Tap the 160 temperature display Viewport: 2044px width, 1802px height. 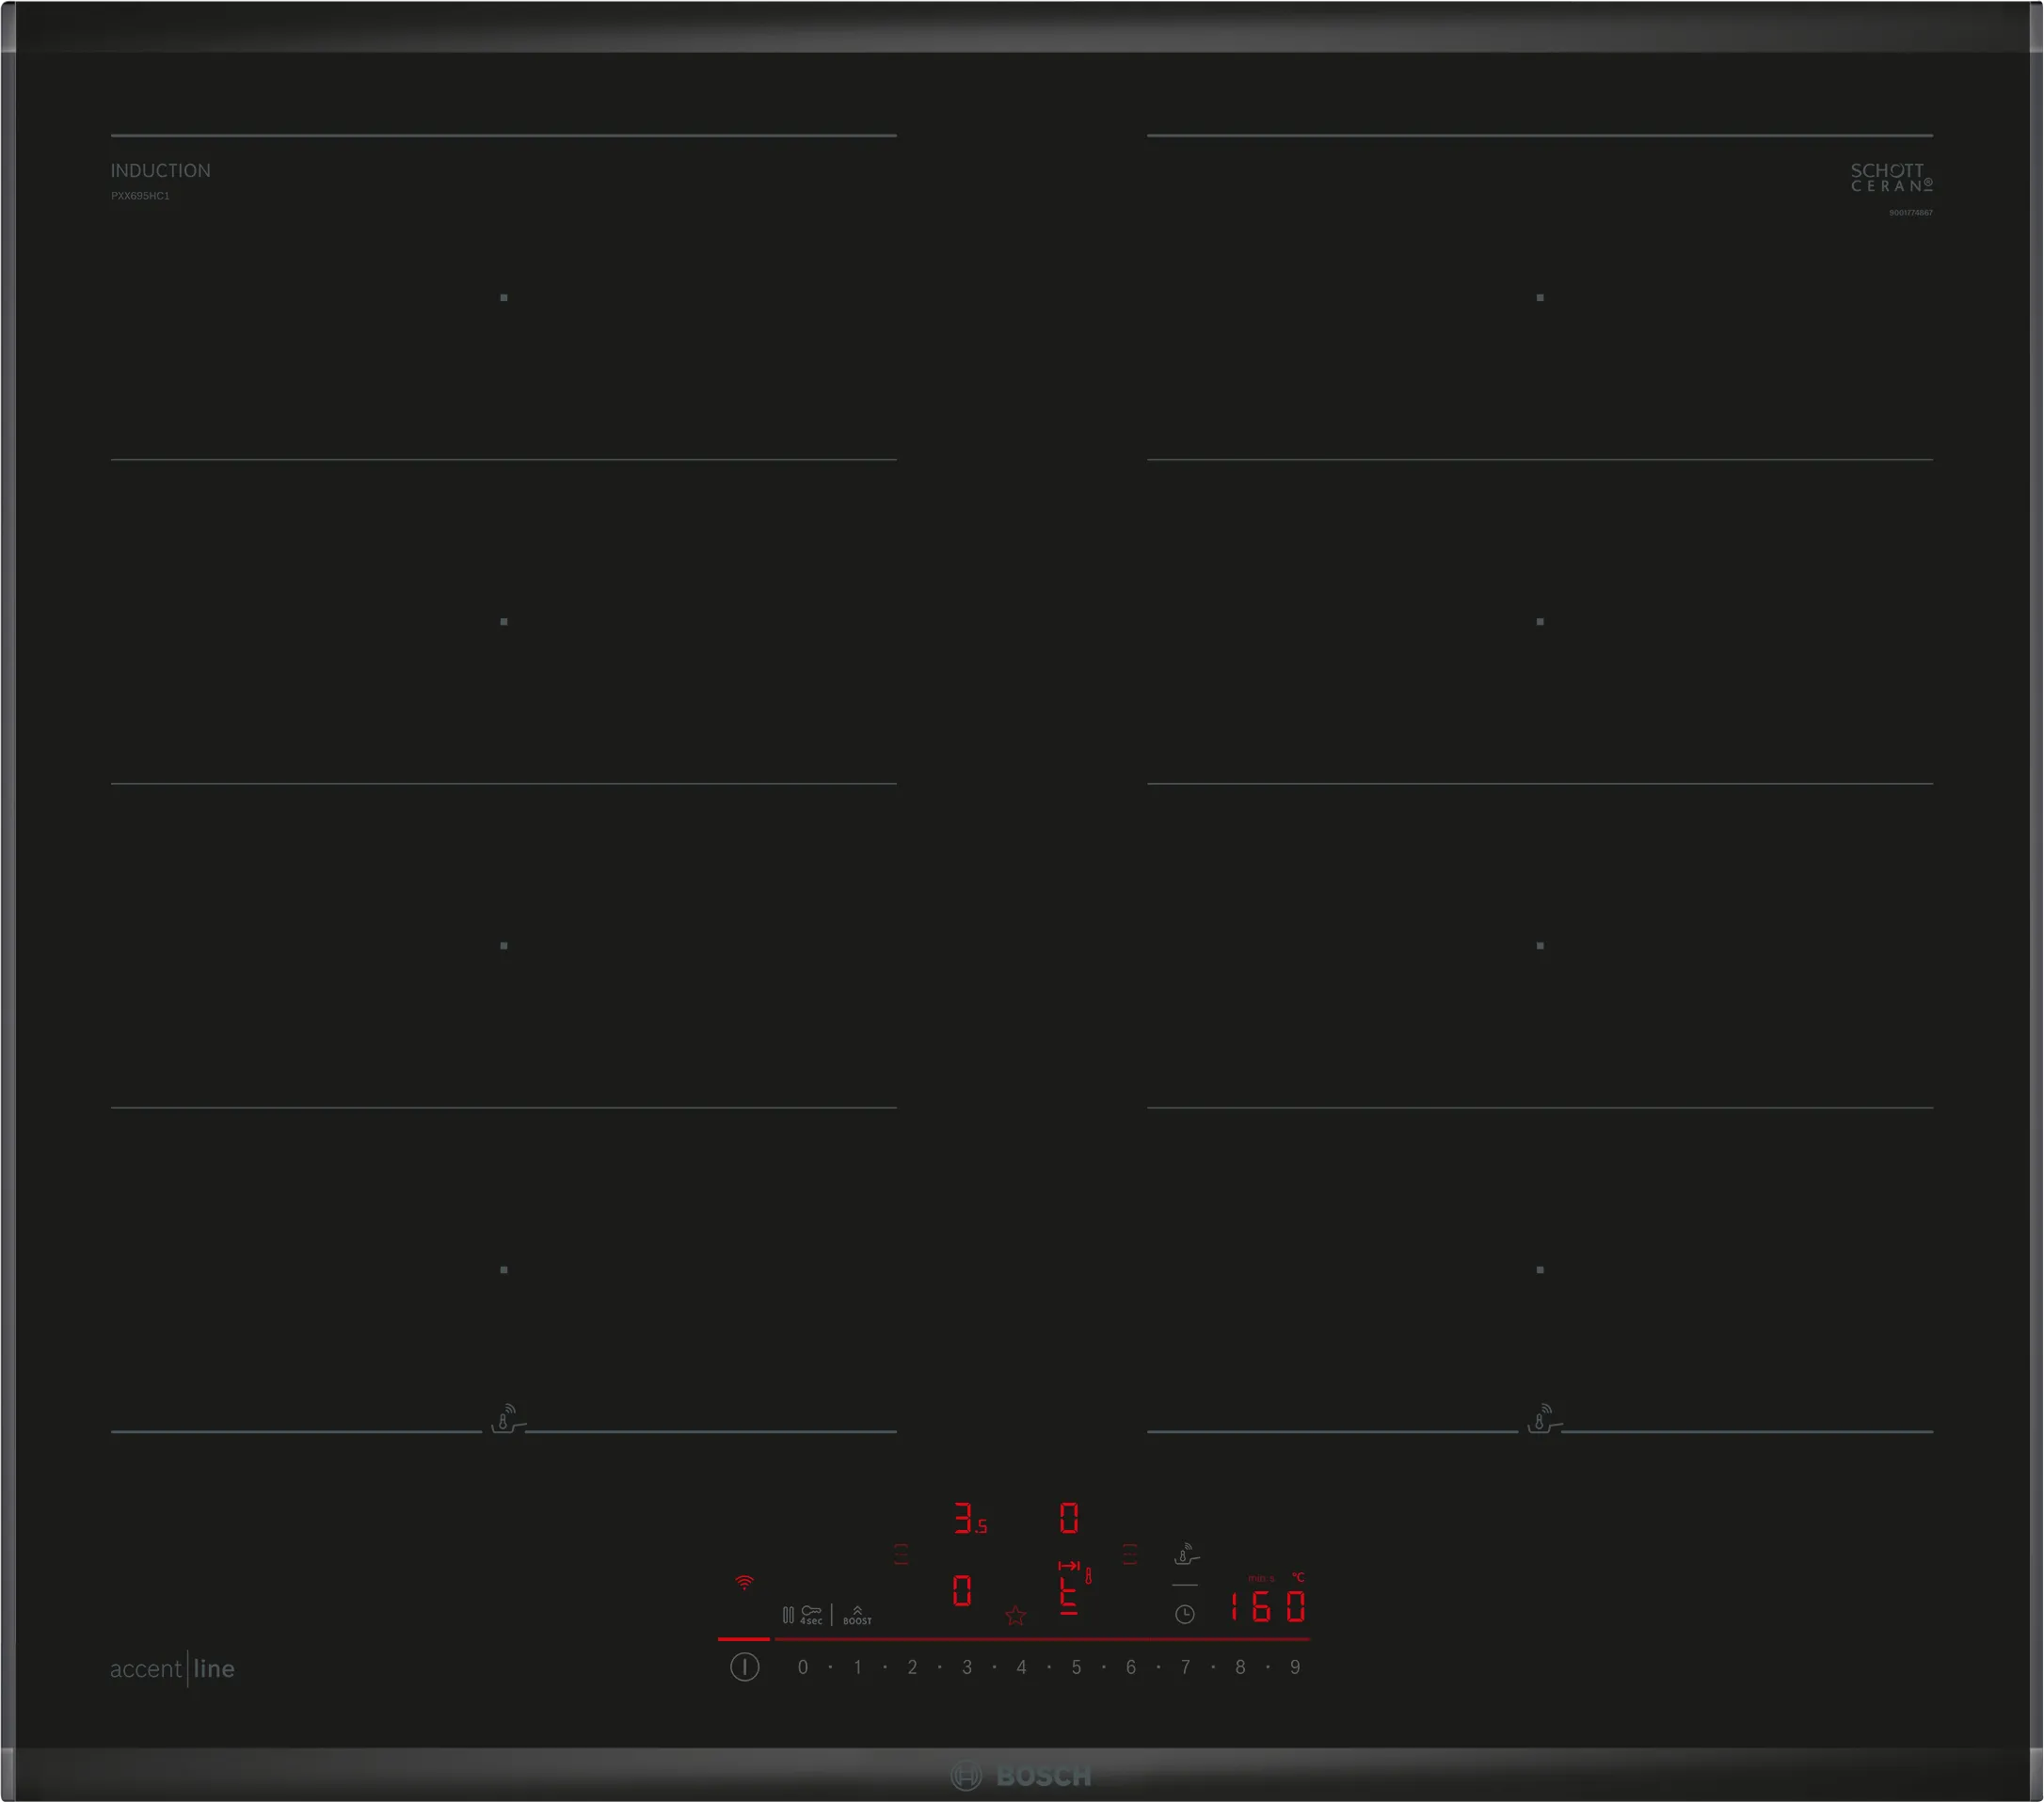(x=1267, y=1607)
